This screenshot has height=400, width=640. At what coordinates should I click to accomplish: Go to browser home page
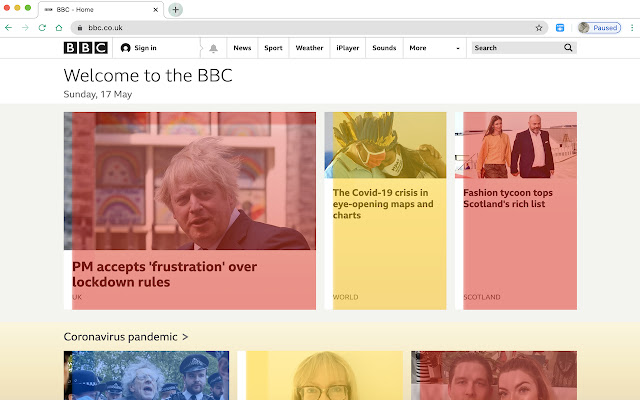click(59, 28)
